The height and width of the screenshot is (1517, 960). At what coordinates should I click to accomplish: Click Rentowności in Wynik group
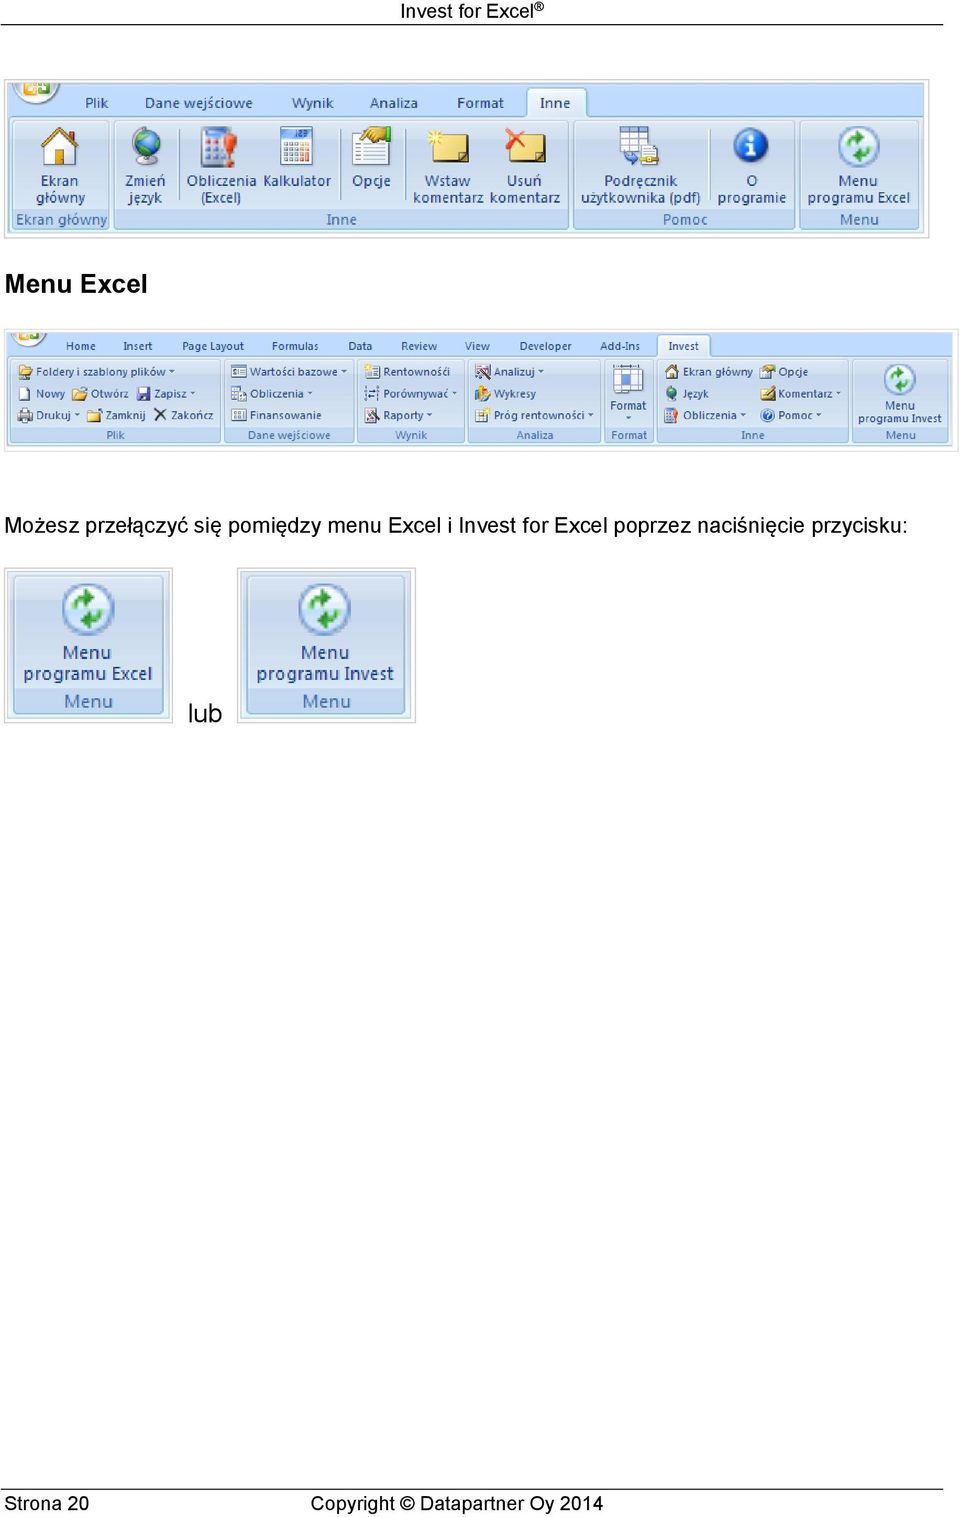click(407, 372)
